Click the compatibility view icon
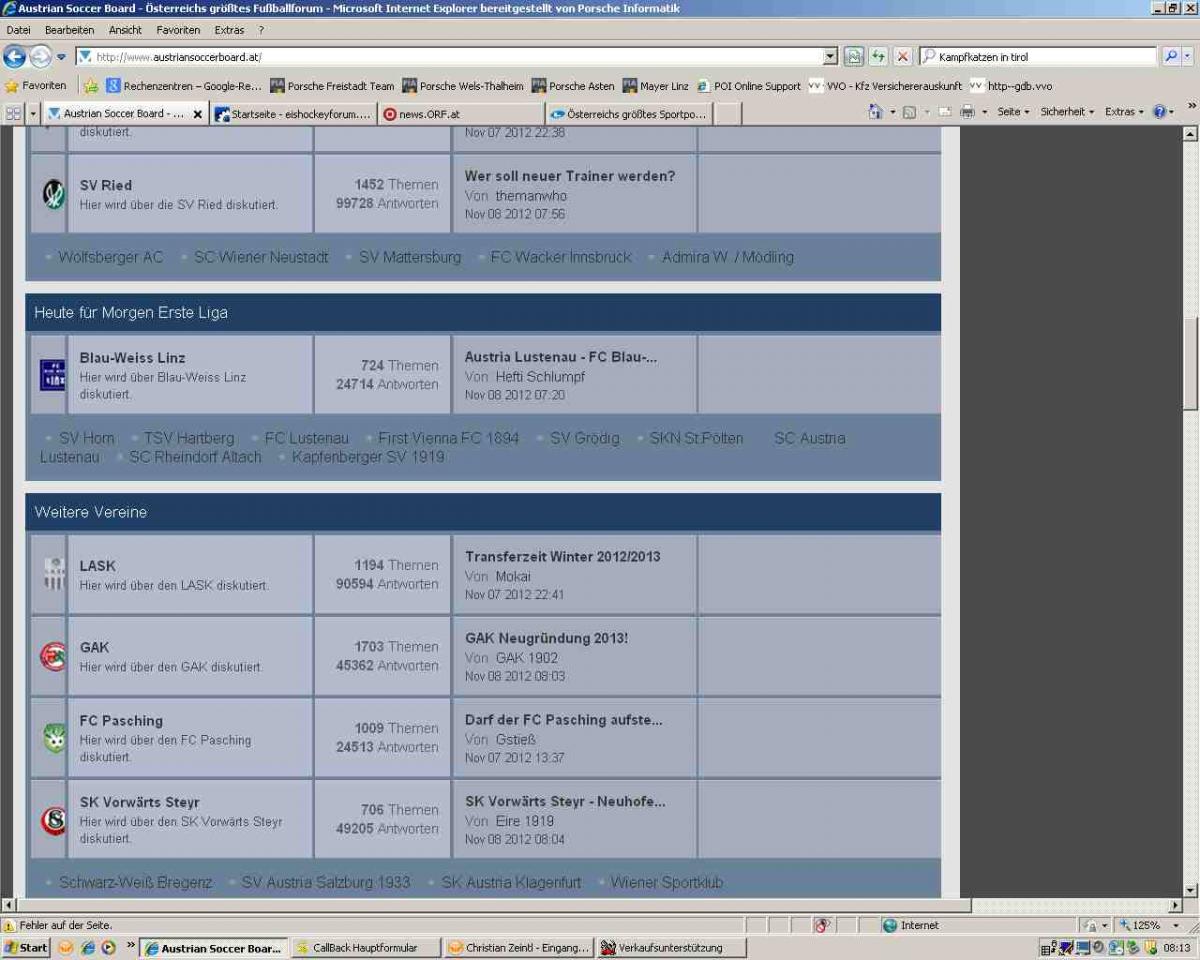The height and width of the screenshot is (960, 1200). click(x=854, y=57)
